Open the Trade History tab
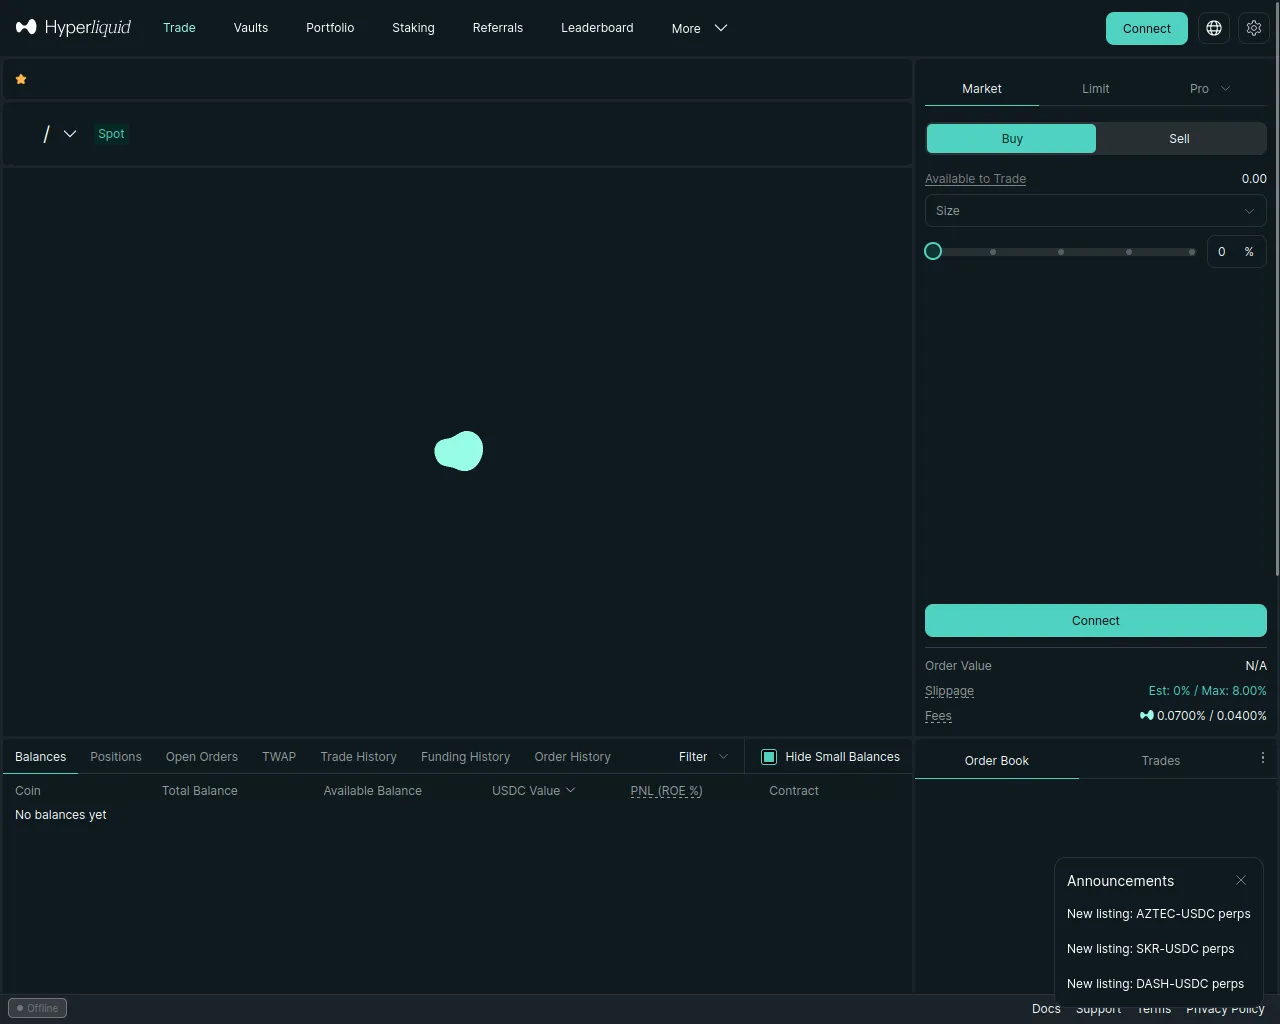 coord(358,757)
